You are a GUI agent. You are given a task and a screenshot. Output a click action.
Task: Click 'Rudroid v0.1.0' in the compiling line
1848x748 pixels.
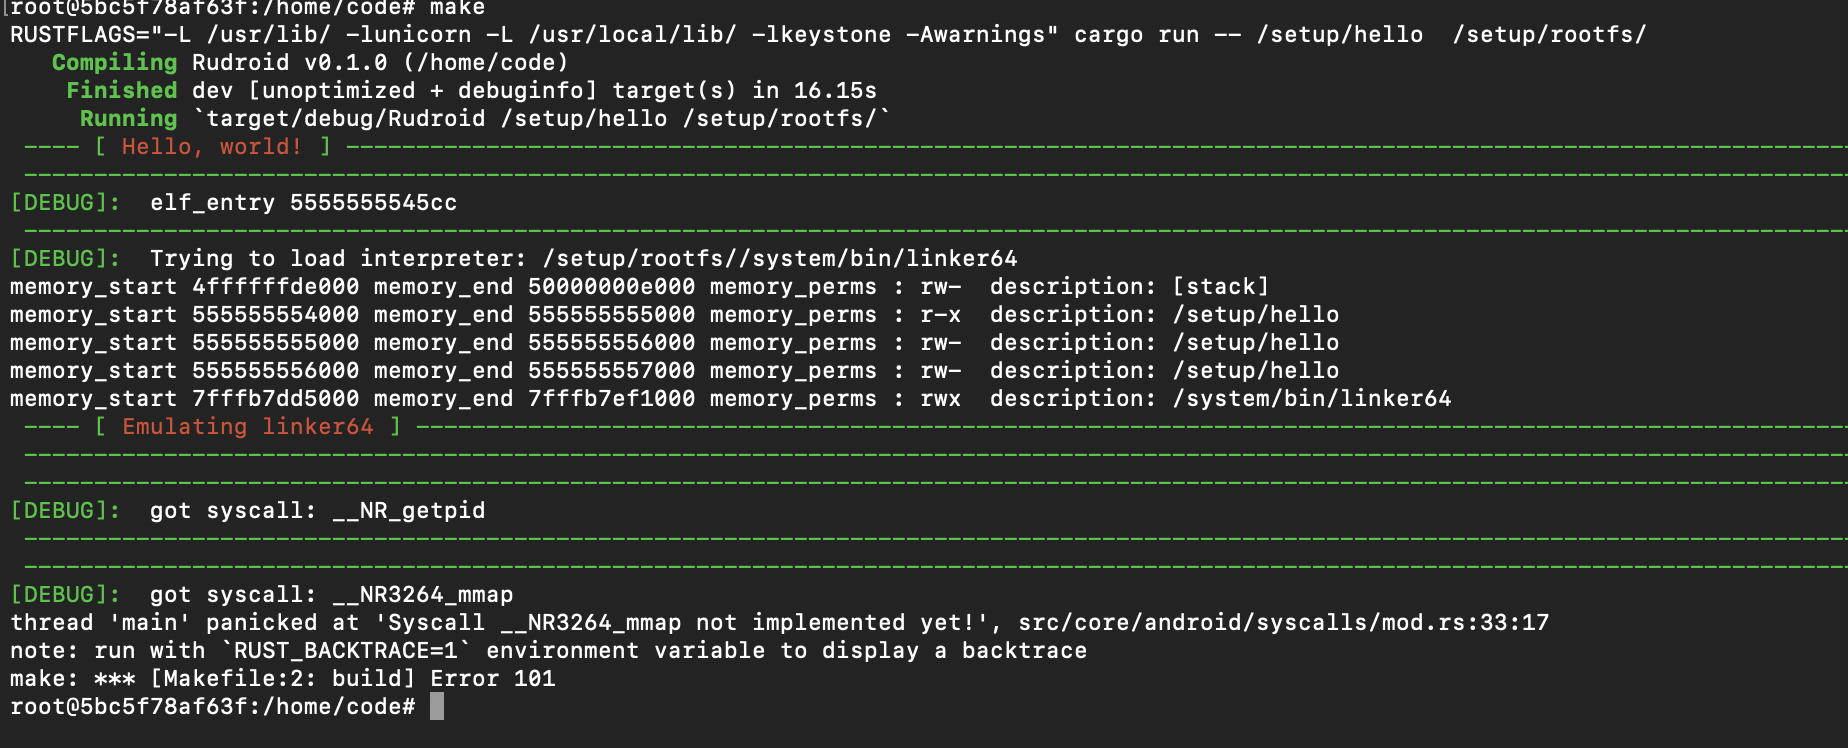[290, 62]
